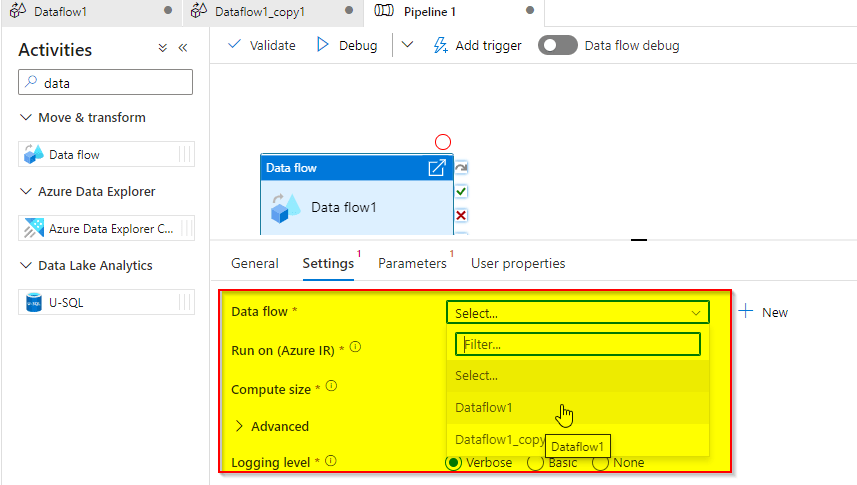The height and width of the screenshot is (485, 857).
Task: Choose the 'Select...' option in list
Action: click(578, 376)
